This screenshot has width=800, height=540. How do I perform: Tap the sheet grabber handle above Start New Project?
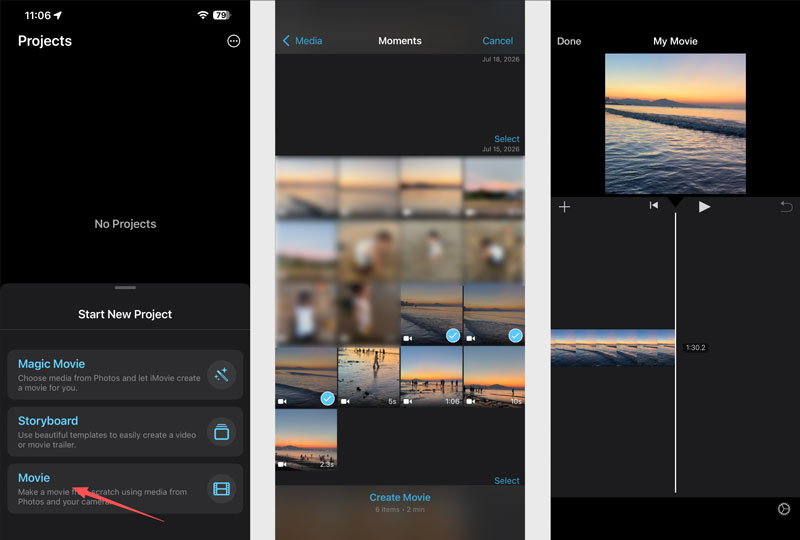tap(125, 288)
